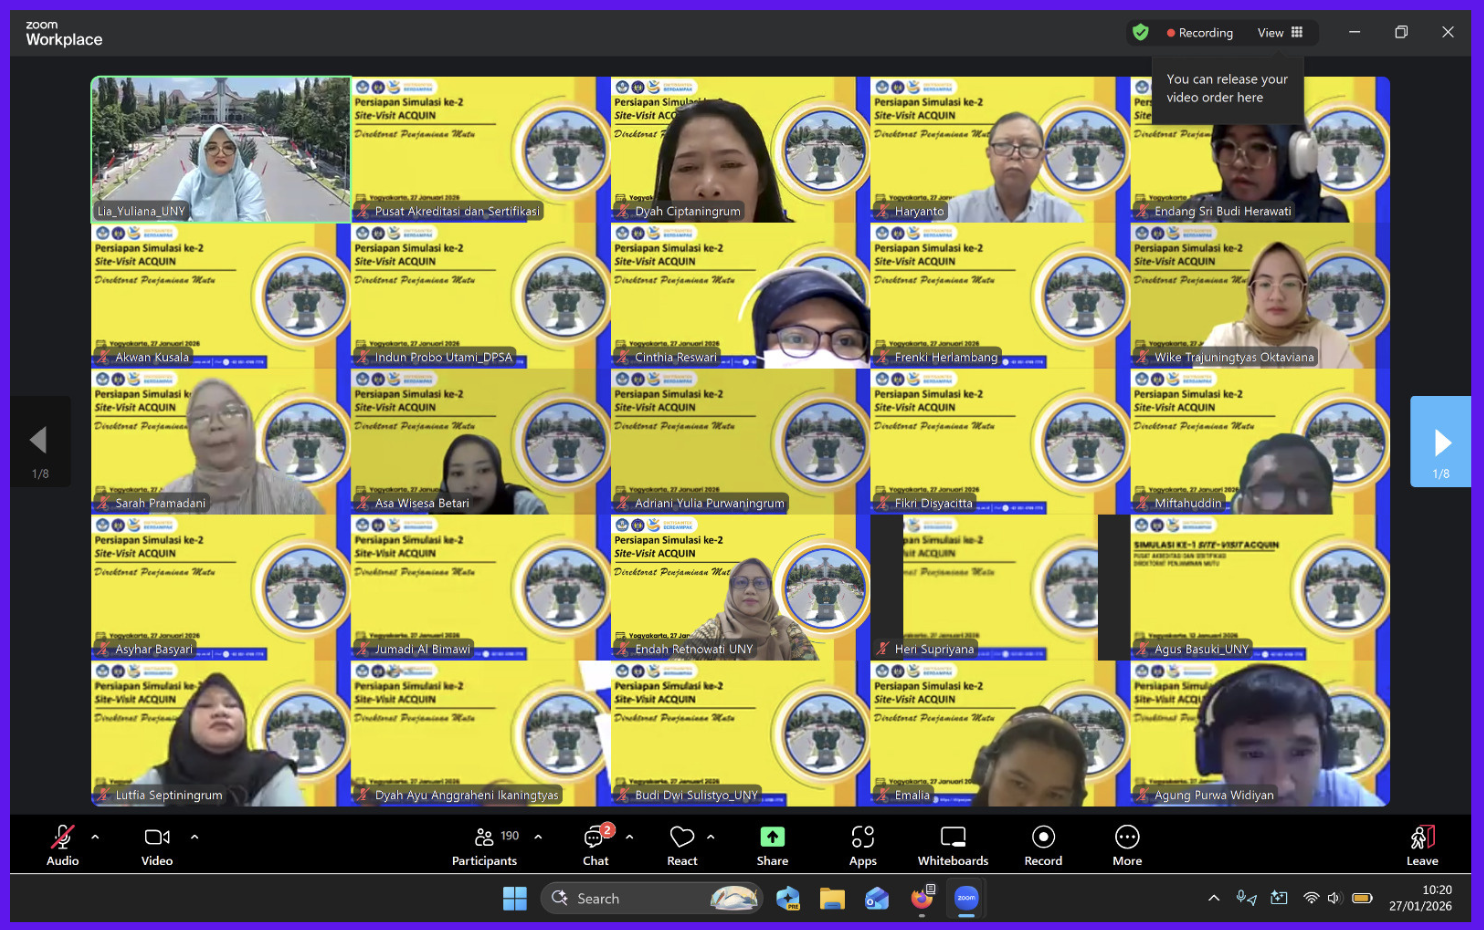Open the View layout menu
The width and height of the screenshot is (1484, 930).
[x=1280, y=33]
